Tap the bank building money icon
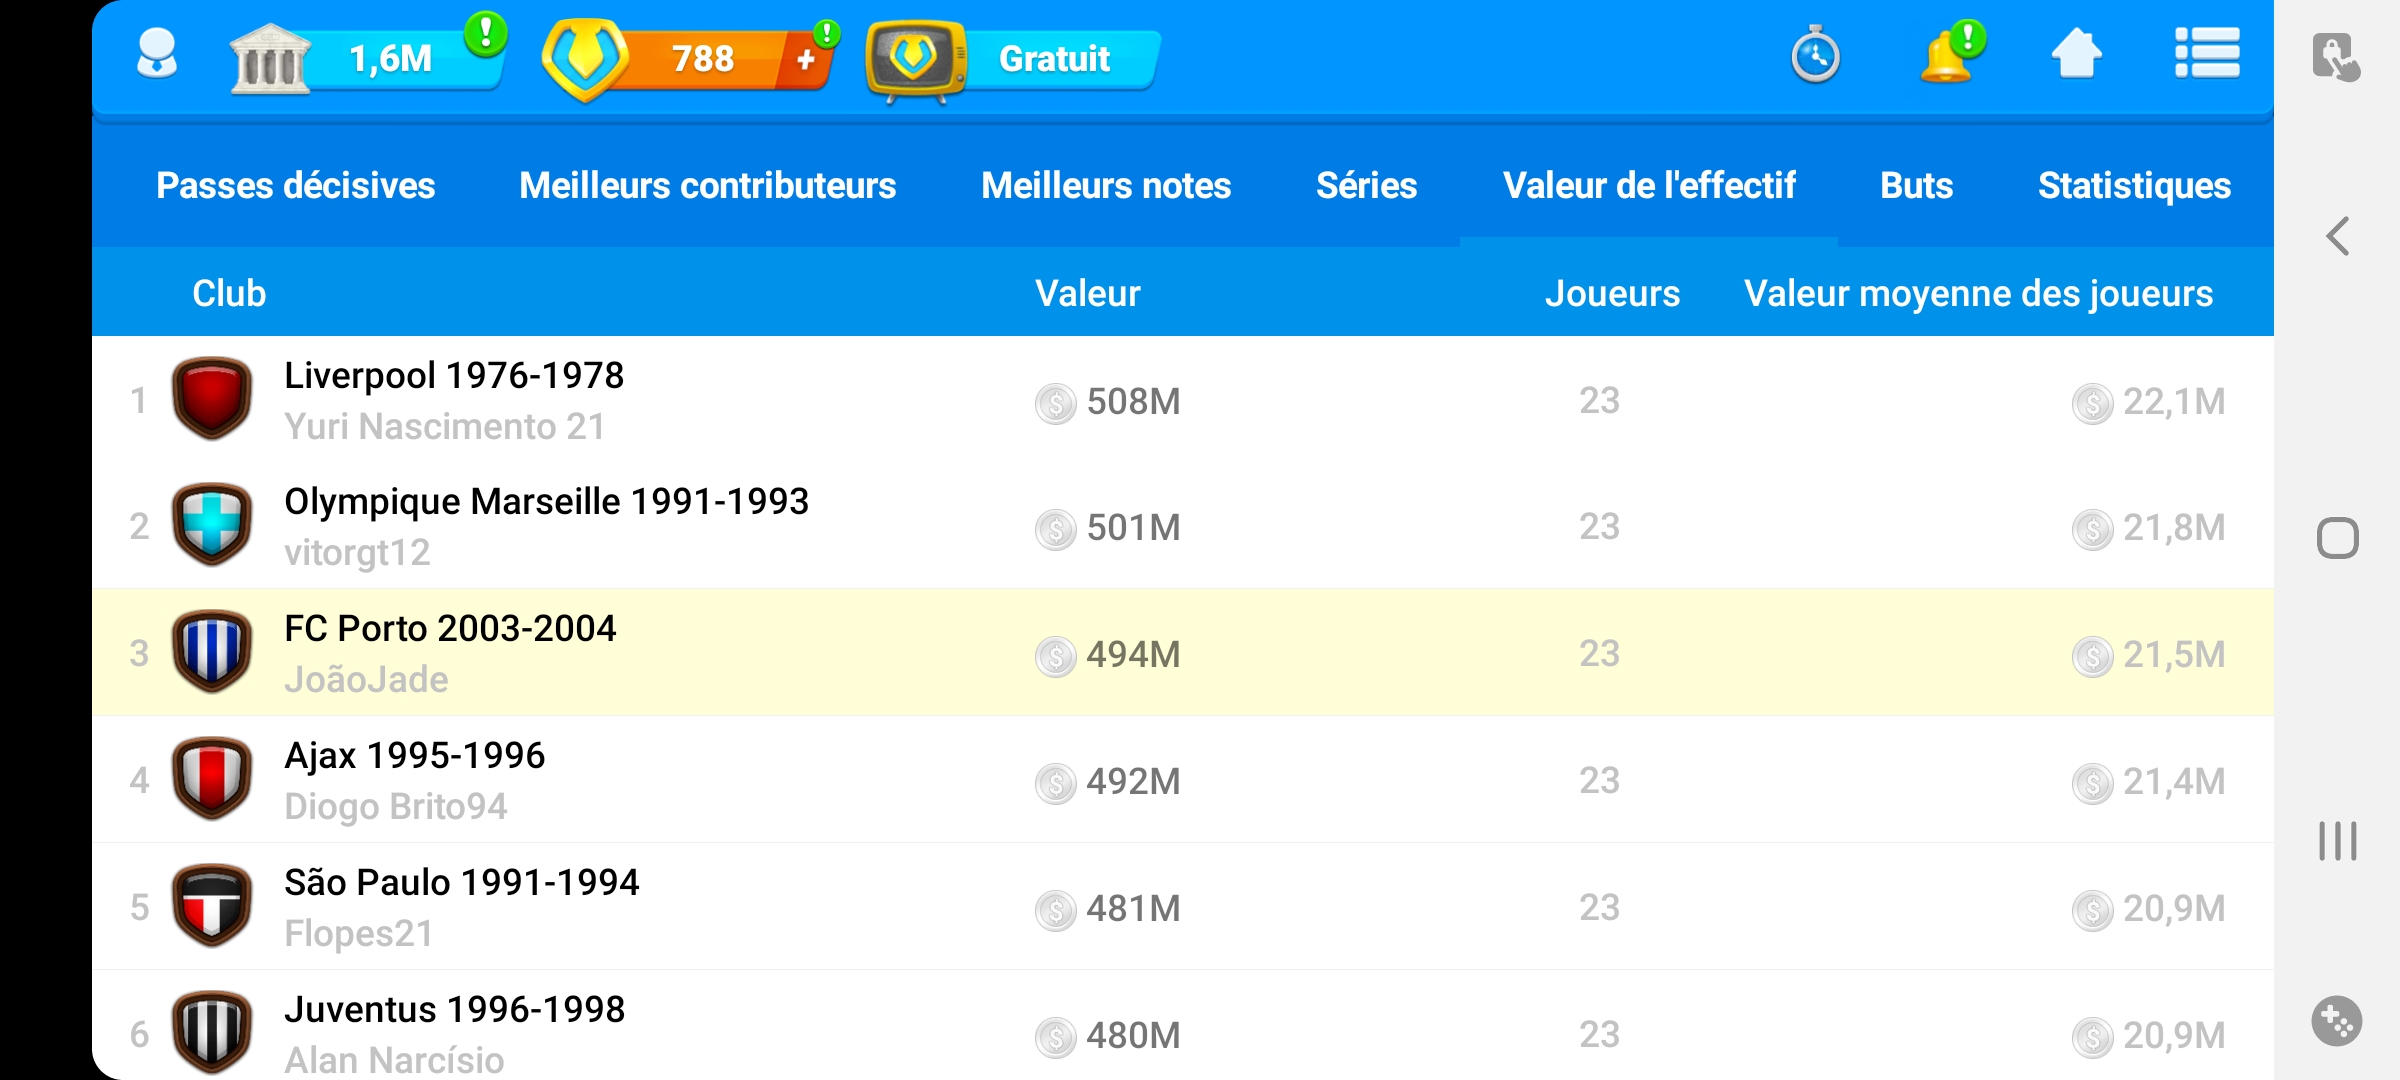The image size is (2400, 1080). pyautogui.click(x=269, y=59)
